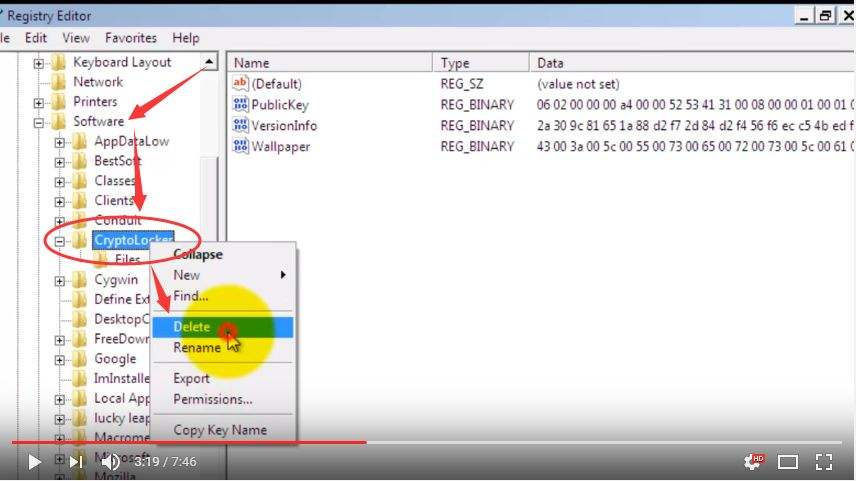The height and width of the screenshot is (481, 856).
Task: Select Permissions... in the context menu
Action: 213,399
